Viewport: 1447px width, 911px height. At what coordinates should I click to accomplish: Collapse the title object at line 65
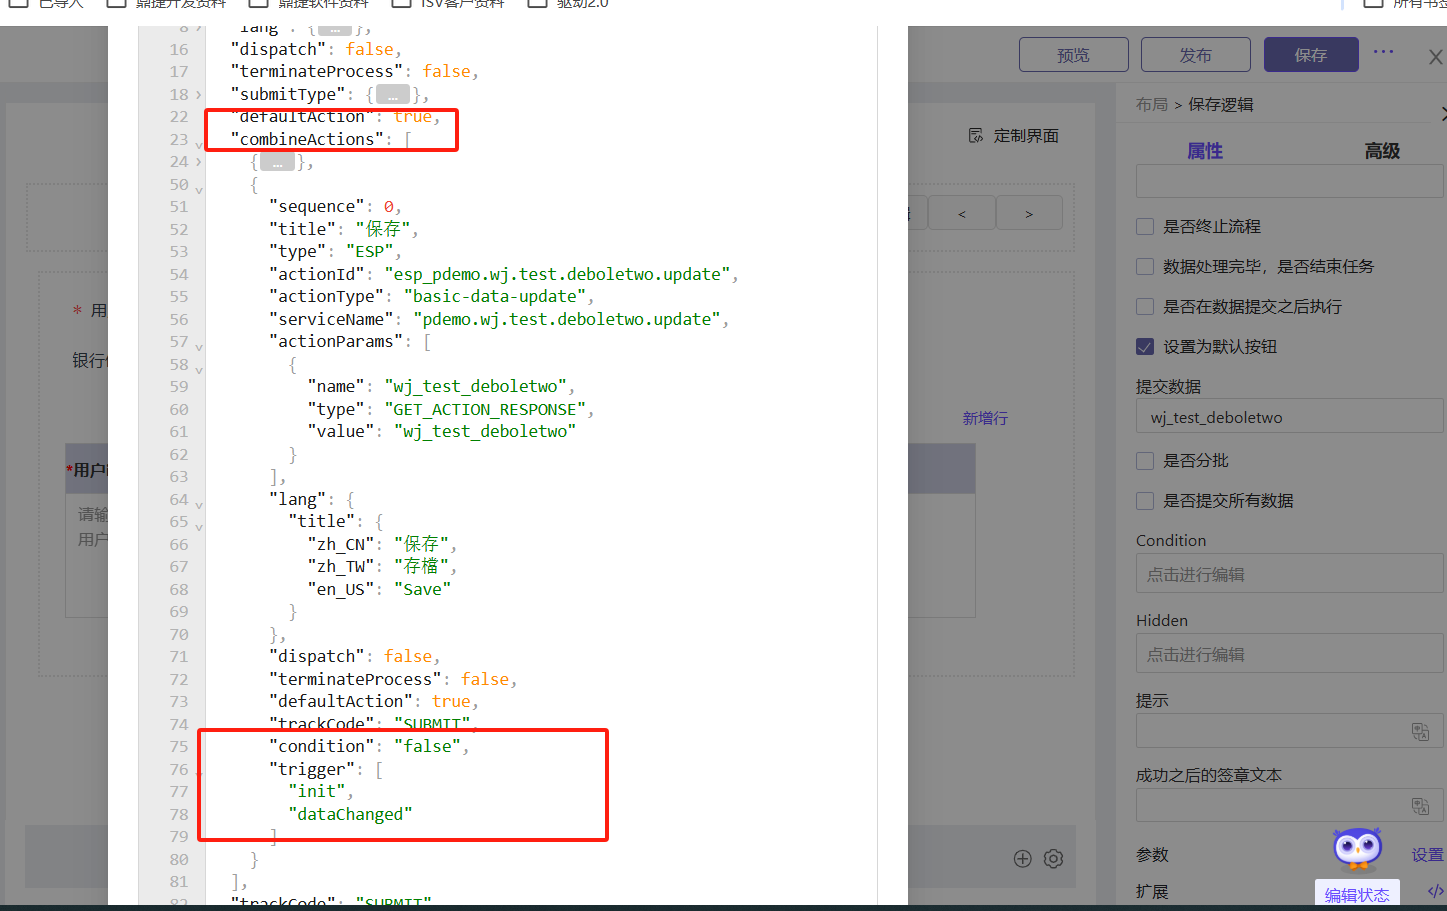(198, 527)
